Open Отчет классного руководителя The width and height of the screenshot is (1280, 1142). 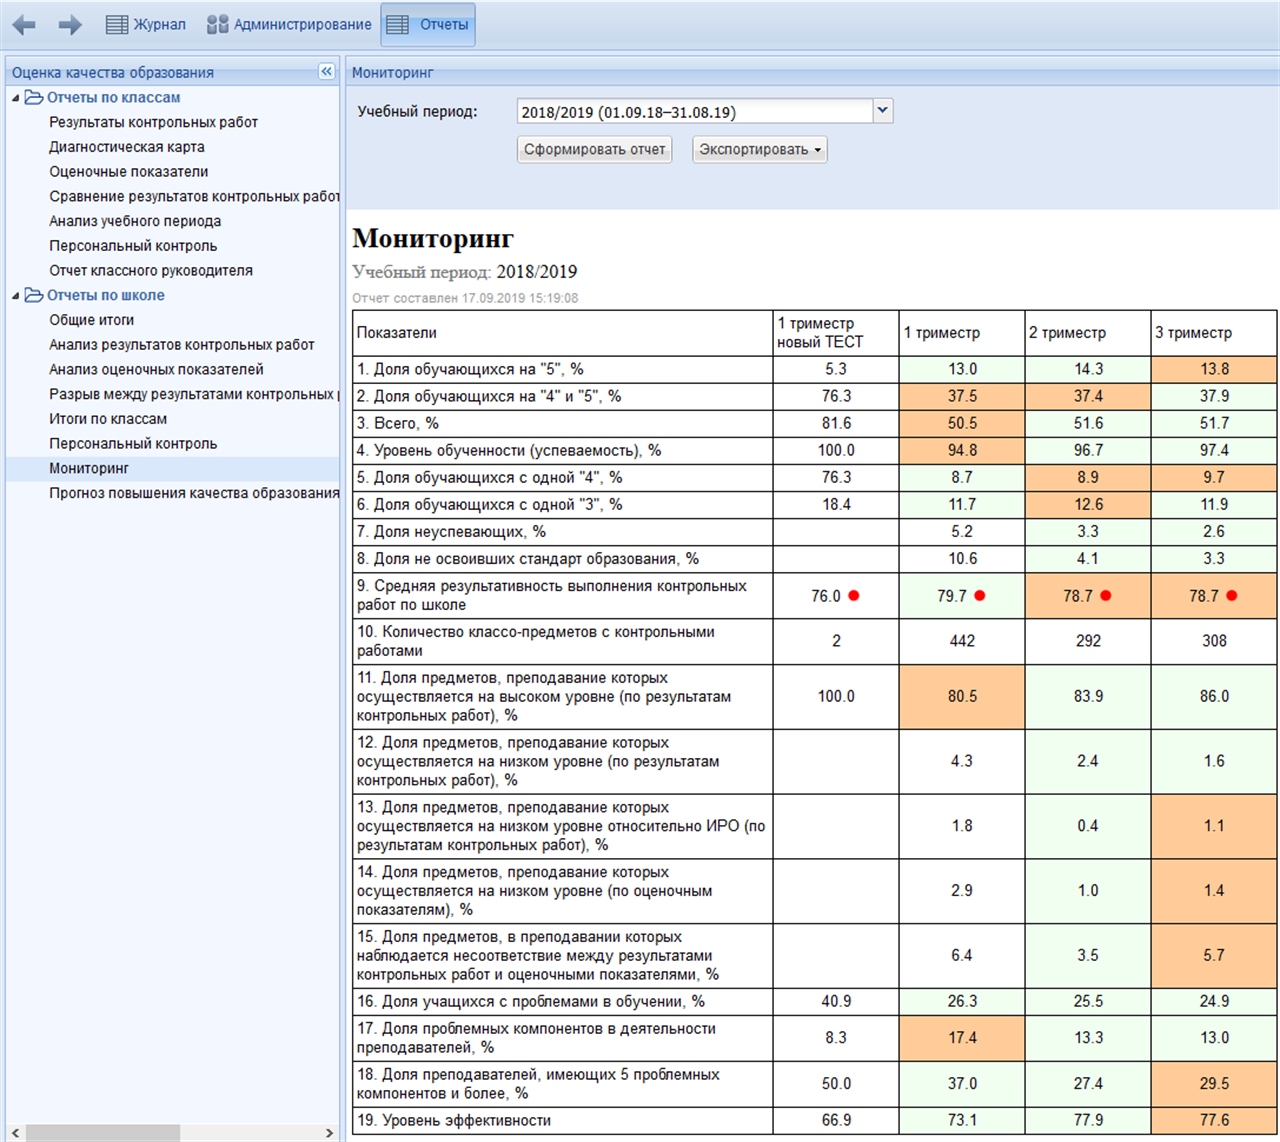(151, 270)
